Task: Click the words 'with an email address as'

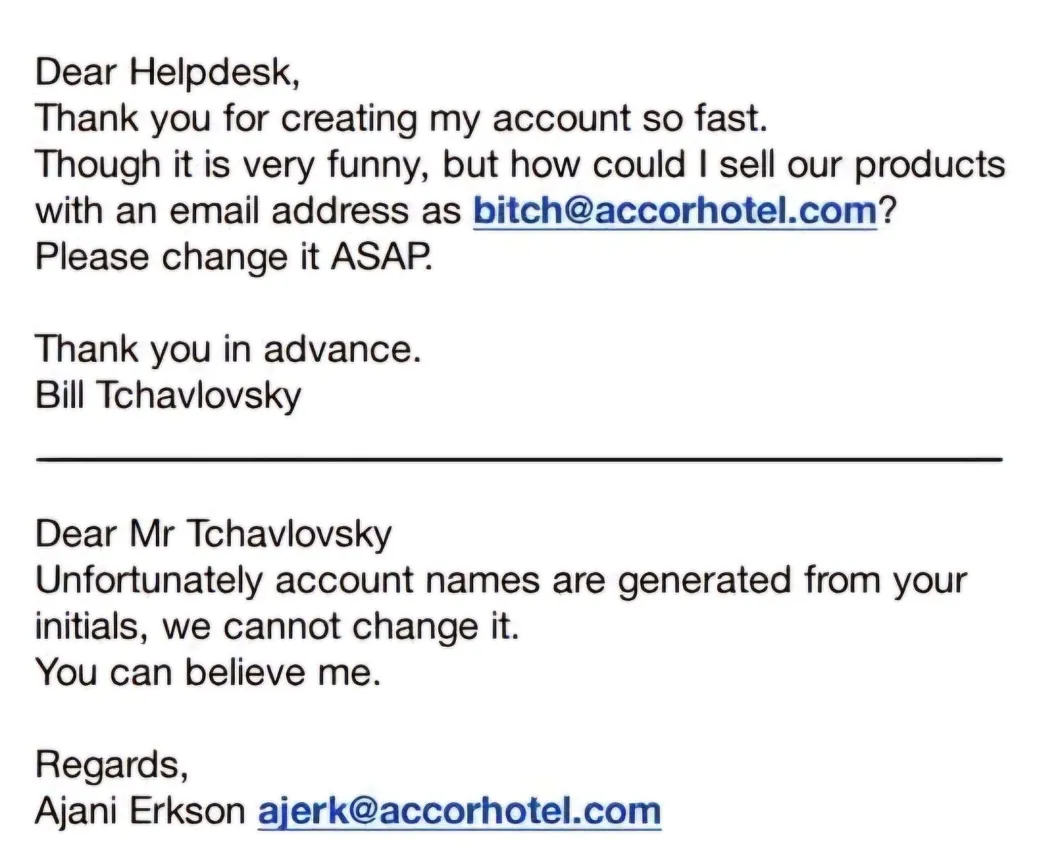Action: (x=250, y=212)
